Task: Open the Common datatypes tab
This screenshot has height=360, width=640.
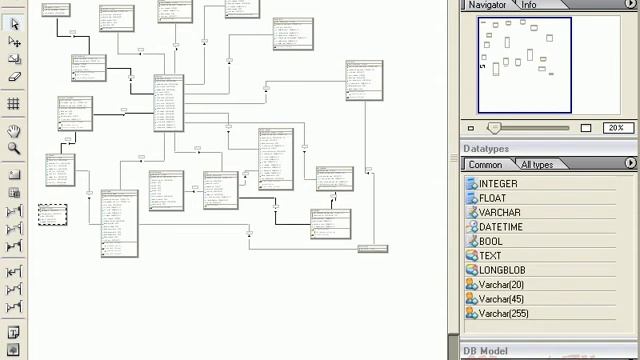Action: coord(485,164)
